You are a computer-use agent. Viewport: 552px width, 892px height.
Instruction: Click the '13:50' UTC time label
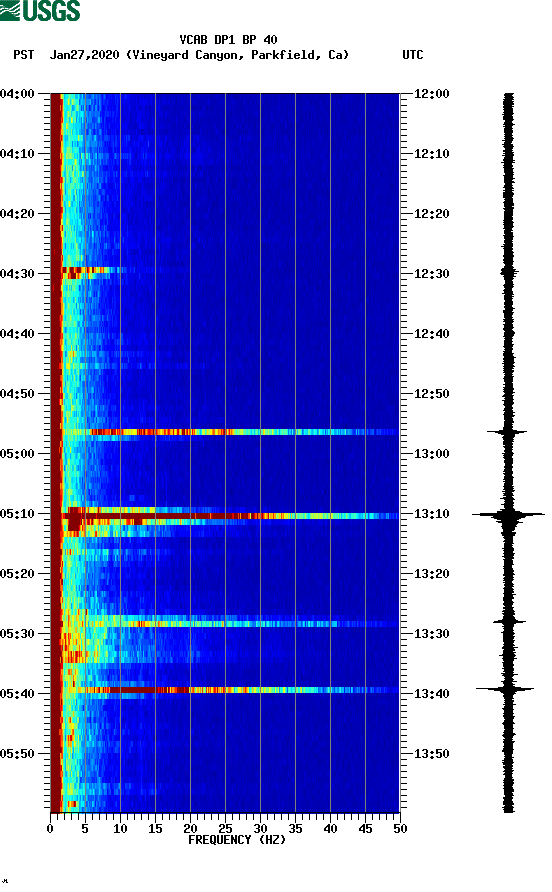click(431, 754)
